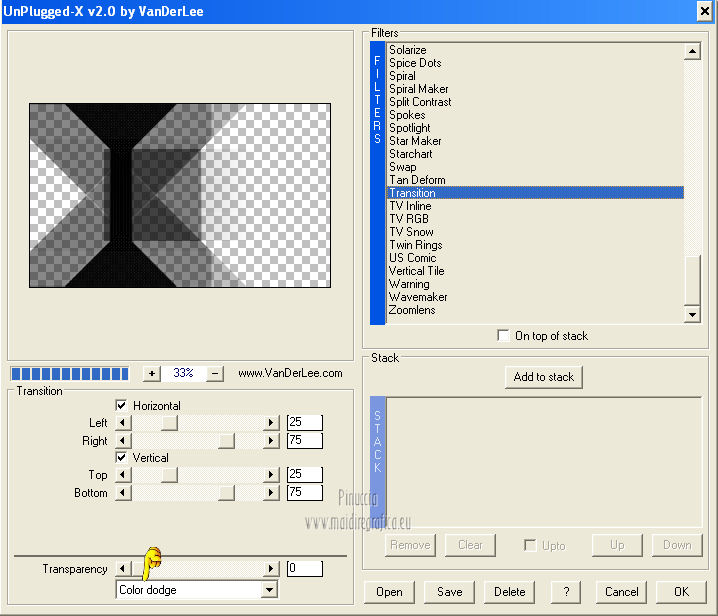Viewport: 718px width, 616px height.
Task: Click the Left slider thumb
Action: coord(169,422)
